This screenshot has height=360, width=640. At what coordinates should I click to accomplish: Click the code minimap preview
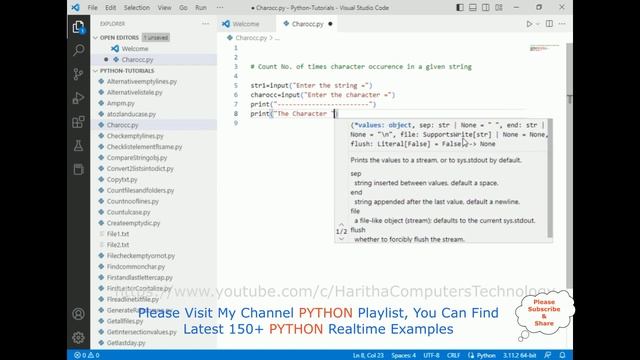(x=544, y=48)
